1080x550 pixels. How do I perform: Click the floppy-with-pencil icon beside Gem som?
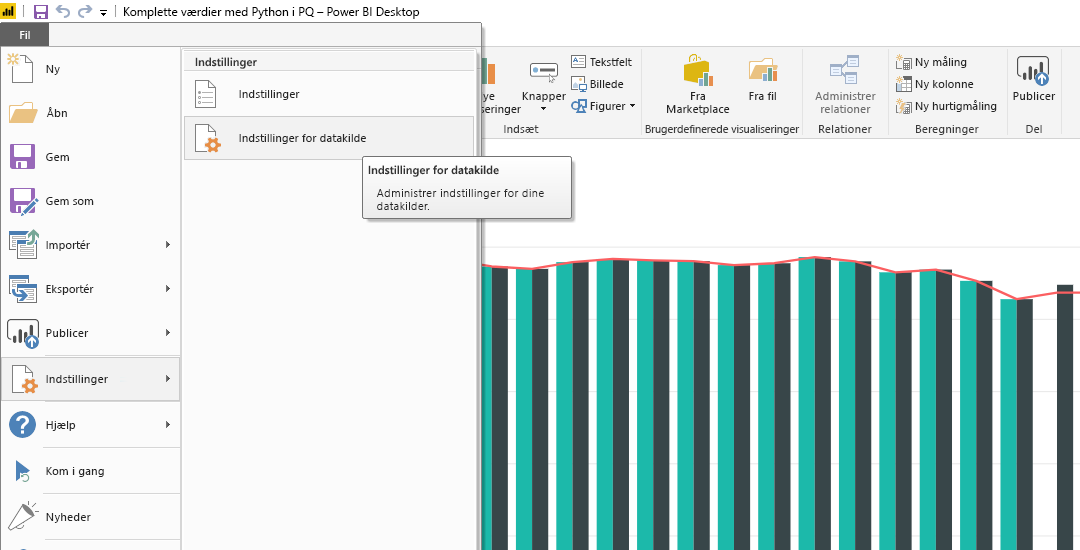(23, 201)
